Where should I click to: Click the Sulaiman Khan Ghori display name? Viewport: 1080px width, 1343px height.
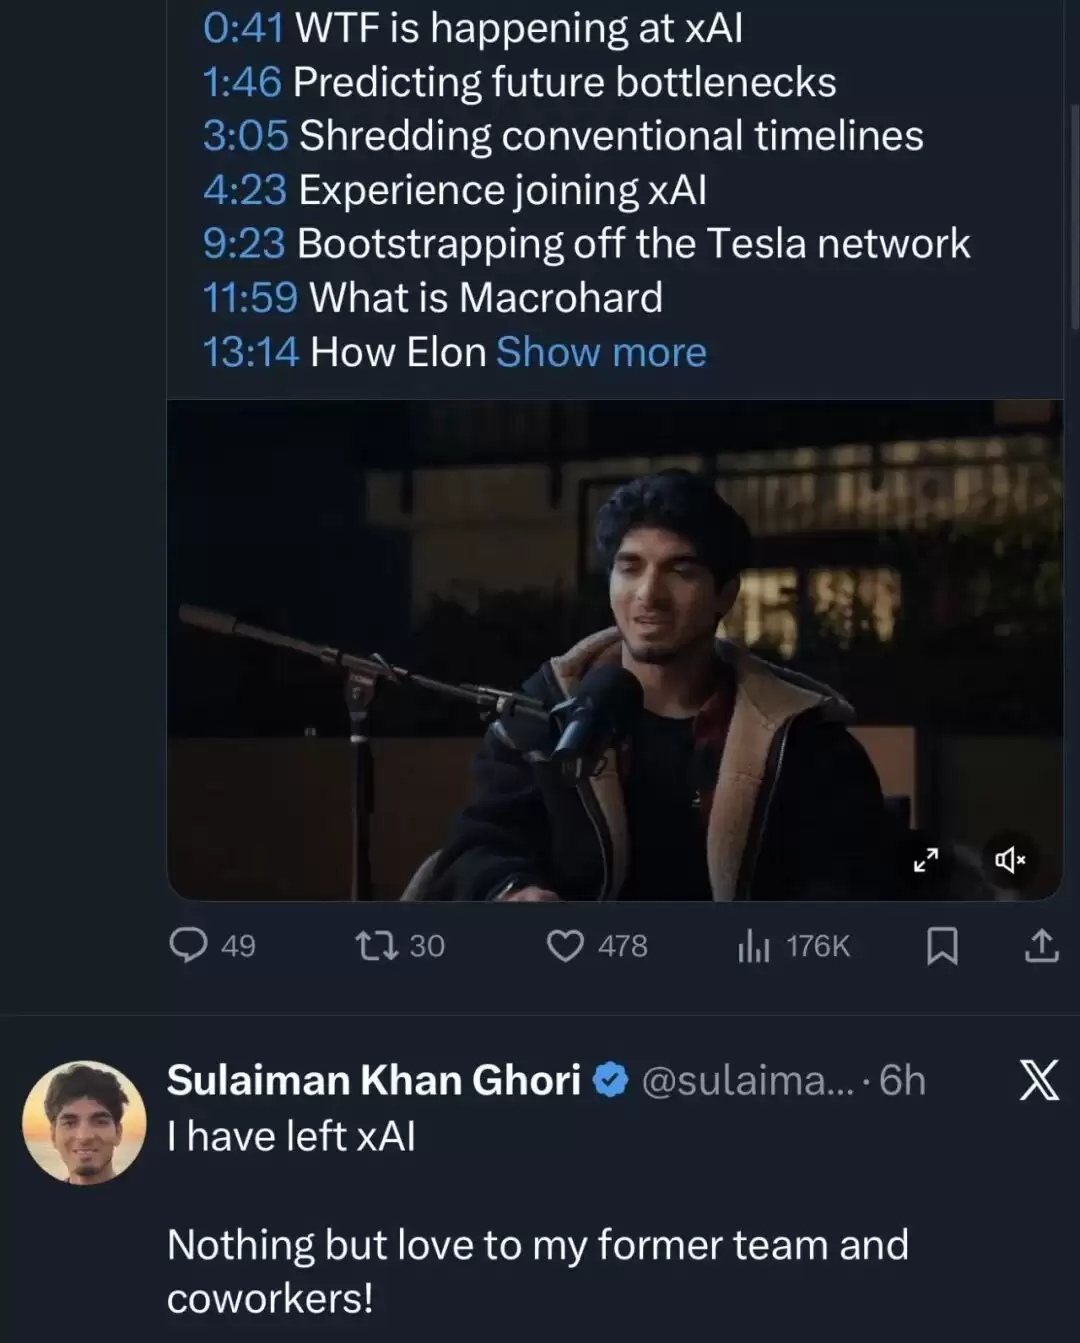point(373,1081)
